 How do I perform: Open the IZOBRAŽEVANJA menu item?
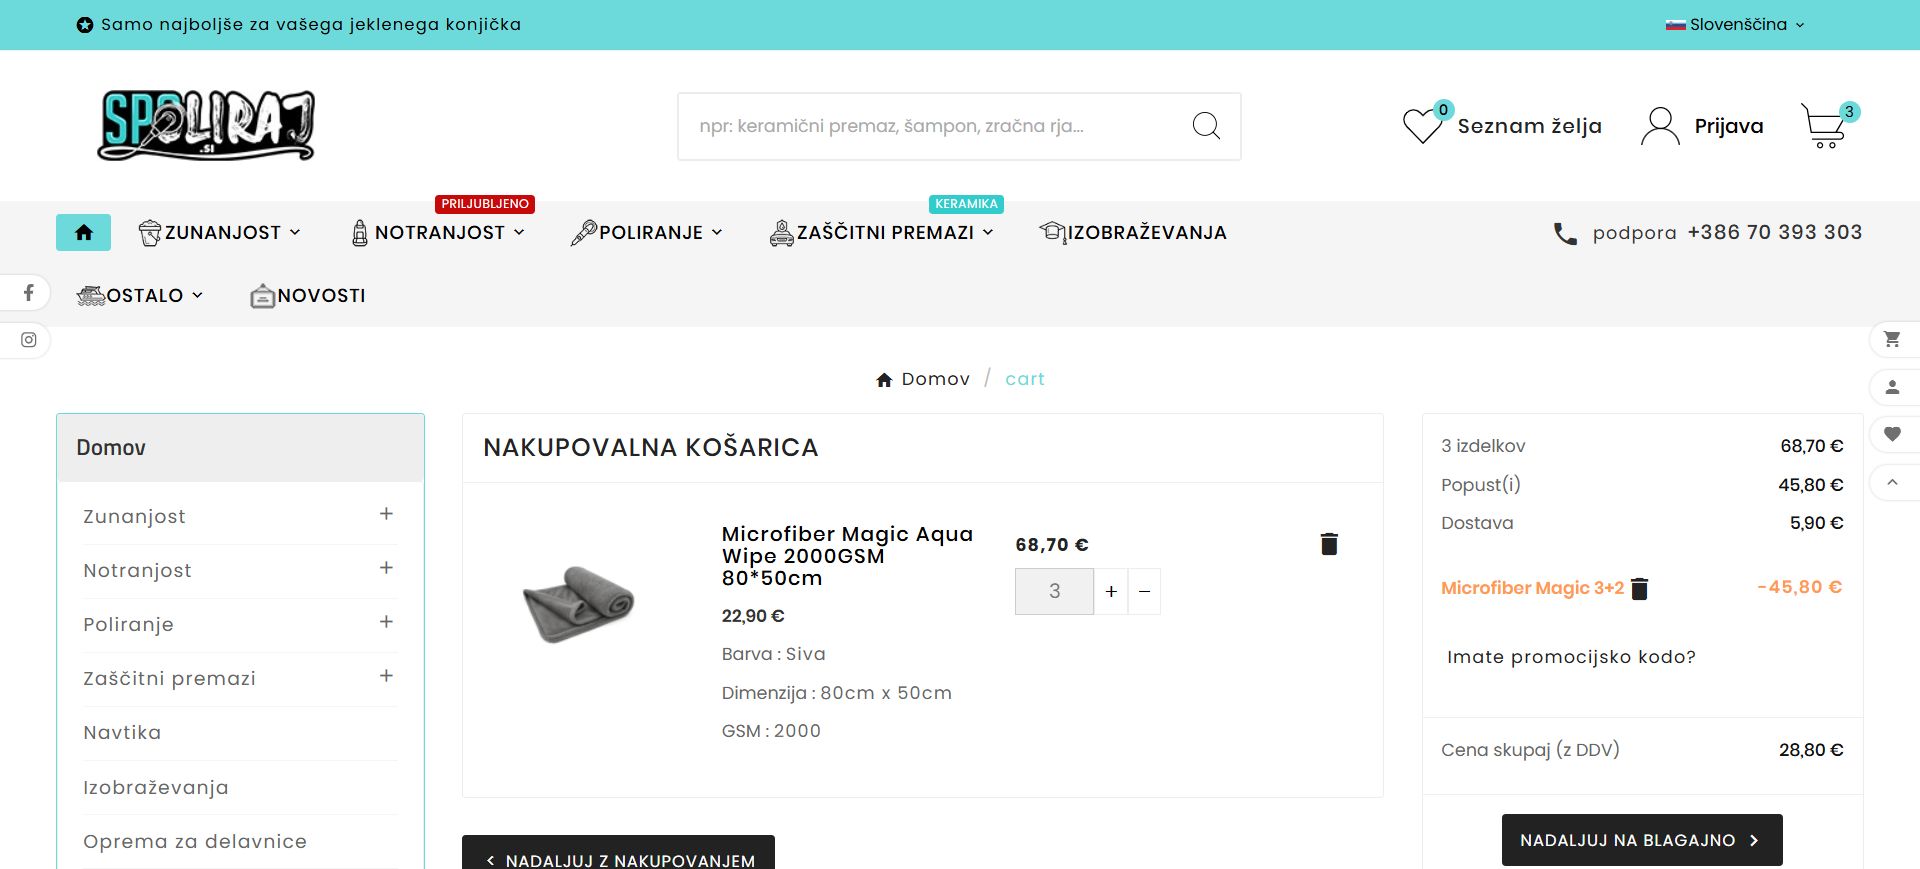point(1133,233)
